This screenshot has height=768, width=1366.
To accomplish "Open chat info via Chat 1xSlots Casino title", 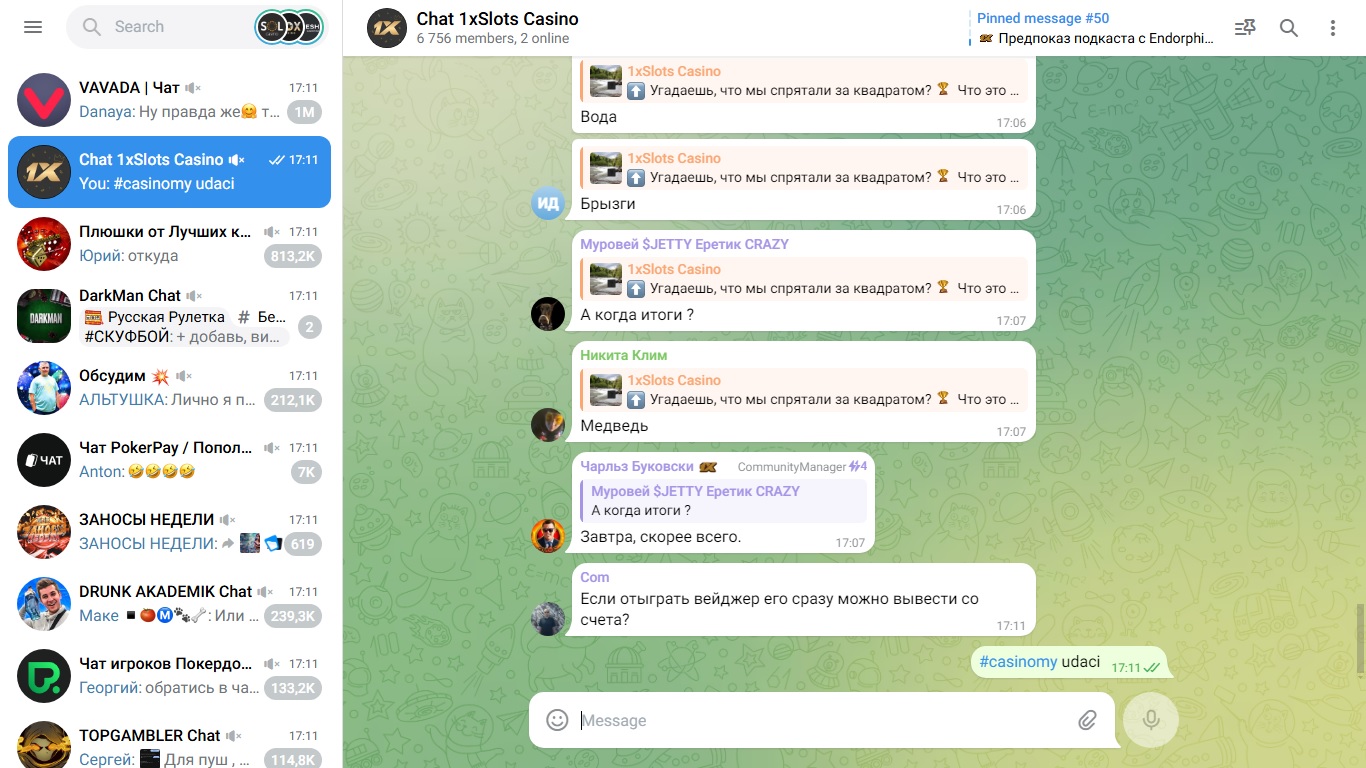I will [x=497, y=19].
